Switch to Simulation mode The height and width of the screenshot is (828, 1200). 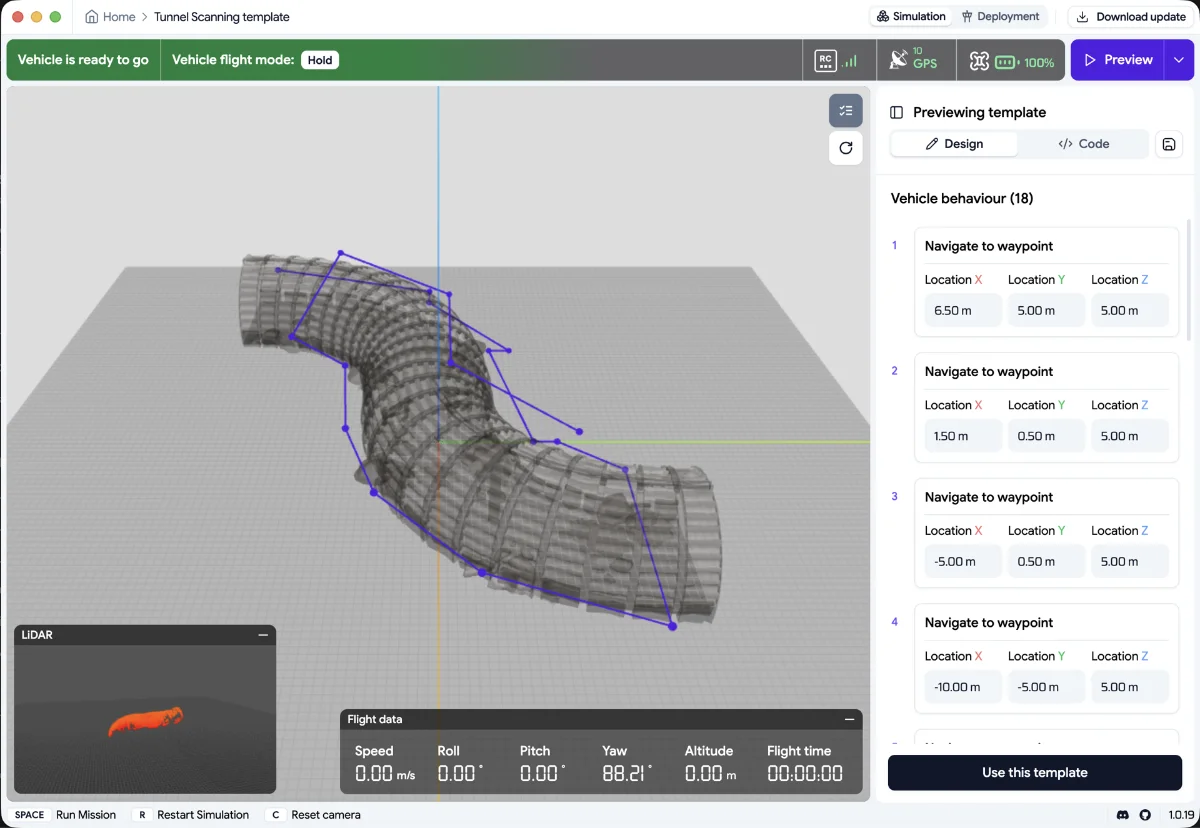(912, 17)
